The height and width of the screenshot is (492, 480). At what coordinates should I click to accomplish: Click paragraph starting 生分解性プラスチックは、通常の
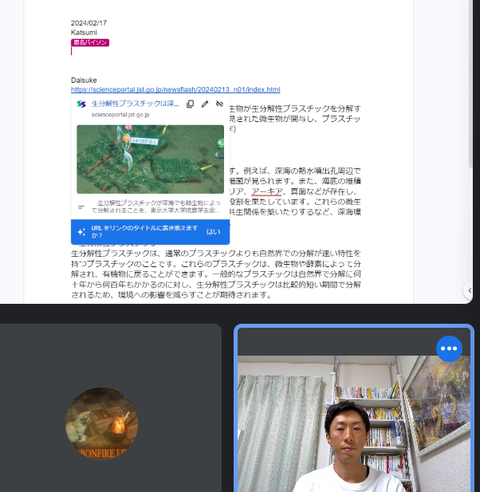click(216, 274)
